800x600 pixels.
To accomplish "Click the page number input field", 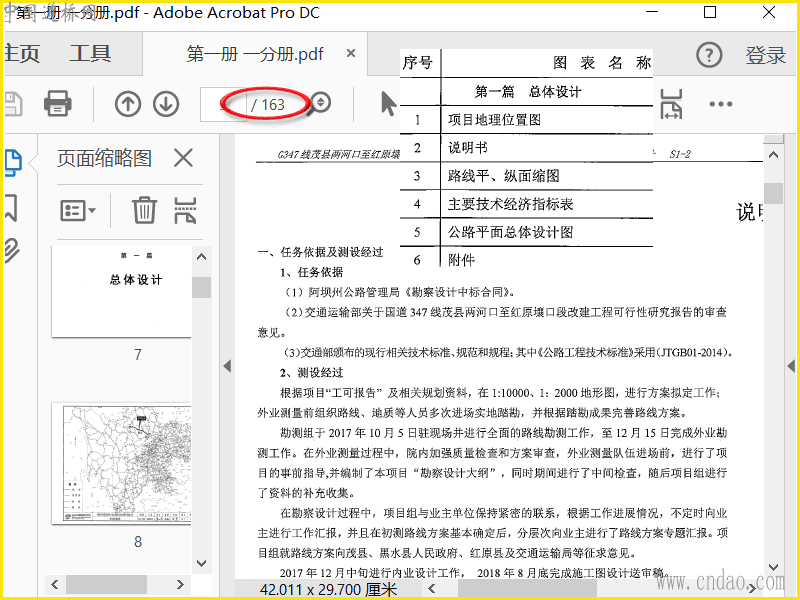I will [223, 105].
